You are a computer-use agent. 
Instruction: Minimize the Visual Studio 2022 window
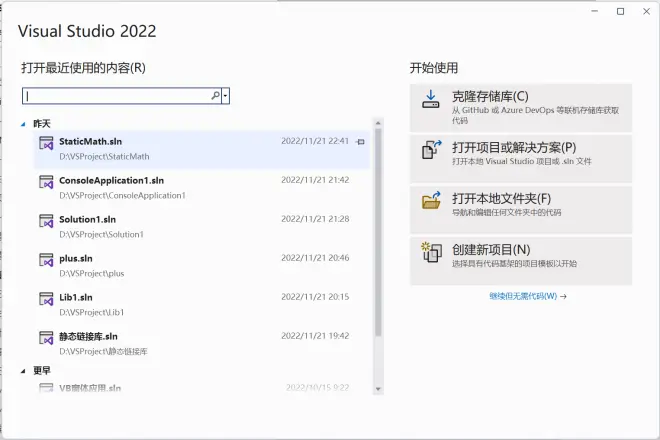click(594, 11)
